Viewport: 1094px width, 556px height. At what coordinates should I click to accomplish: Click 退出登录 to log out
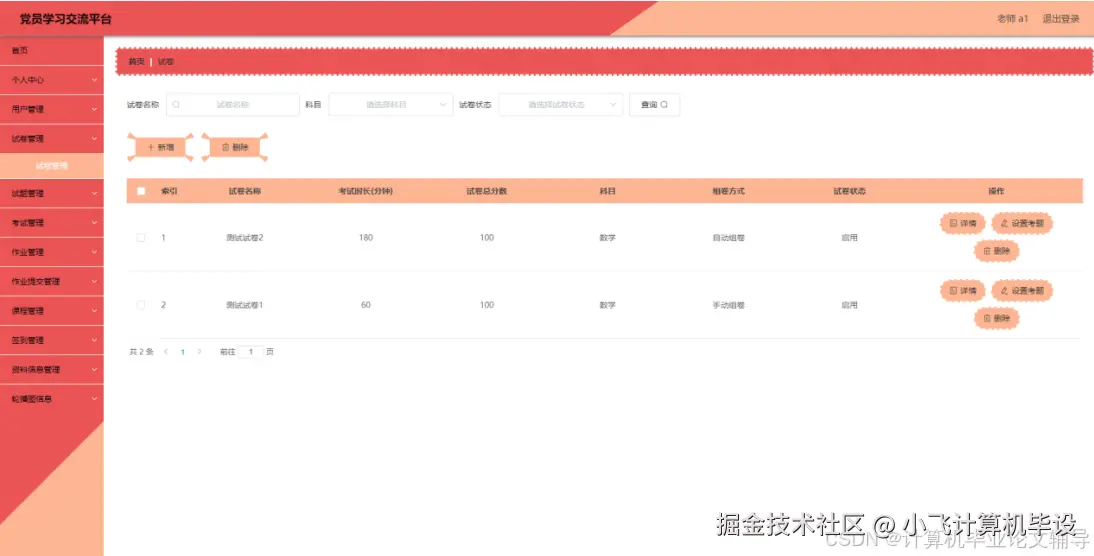click(x=1061, y=19)
